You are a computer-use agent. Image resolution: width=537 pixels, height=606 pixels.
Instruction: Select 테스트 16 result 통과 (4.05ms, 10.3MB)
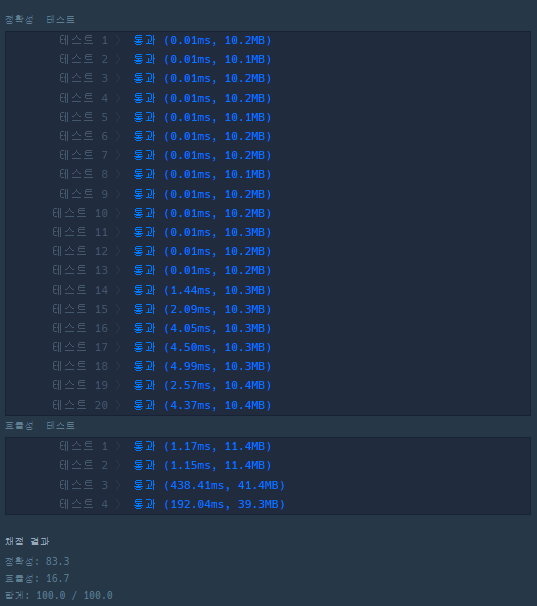point(203,328)
